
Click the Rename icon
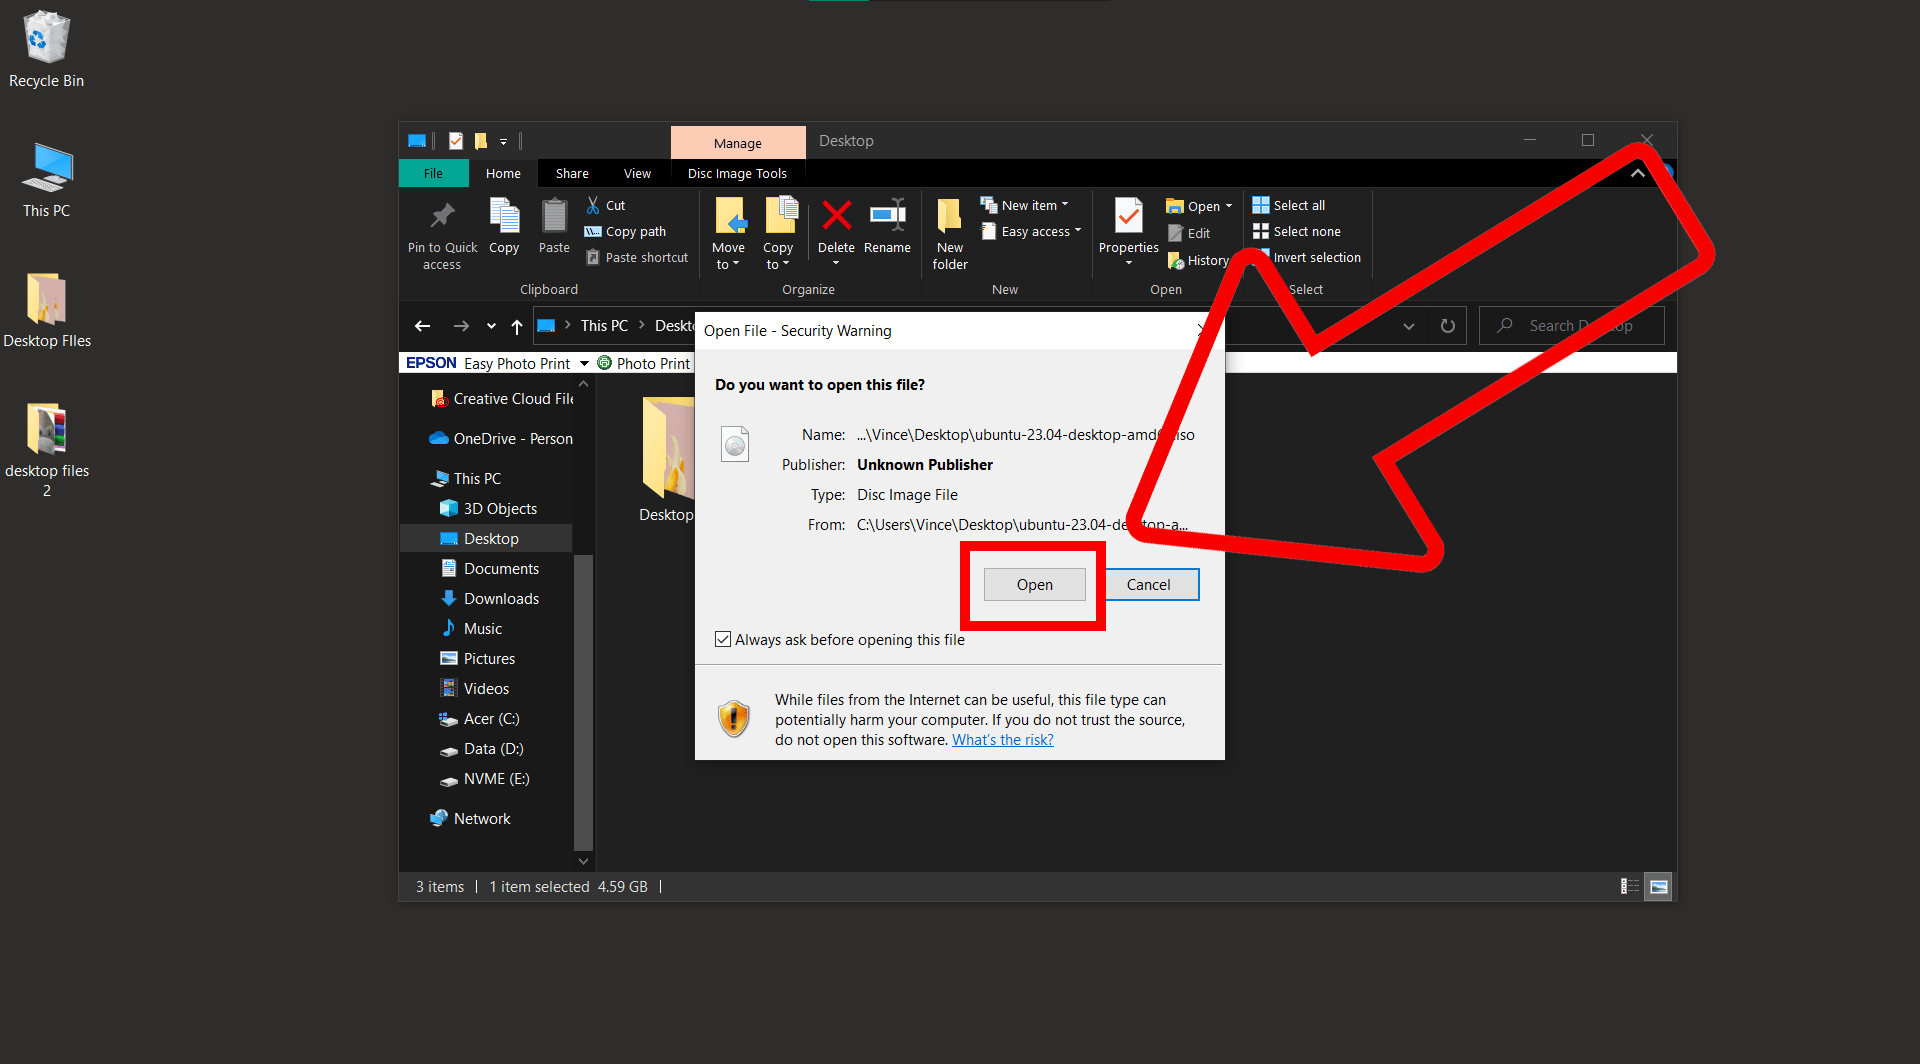(x=887, y=228)
